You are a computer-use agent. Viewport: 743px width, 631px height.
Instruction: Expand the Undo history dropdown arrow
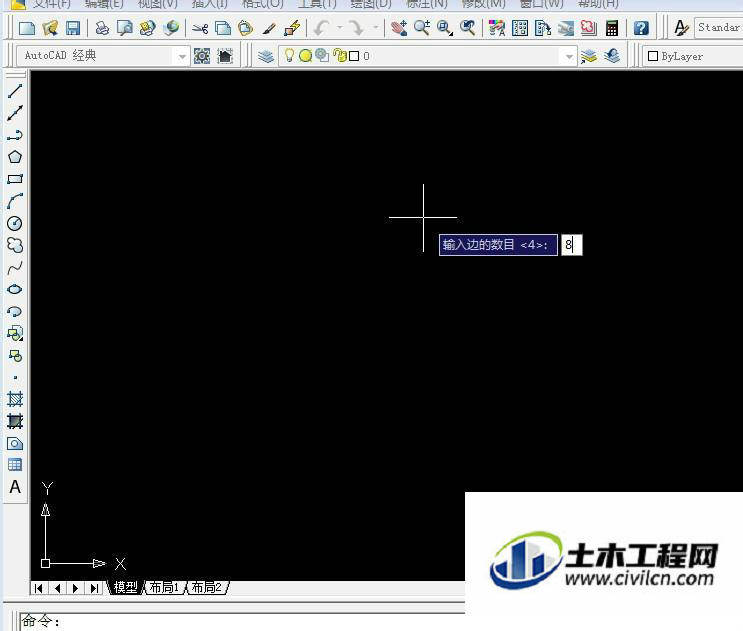pos(339,27)
